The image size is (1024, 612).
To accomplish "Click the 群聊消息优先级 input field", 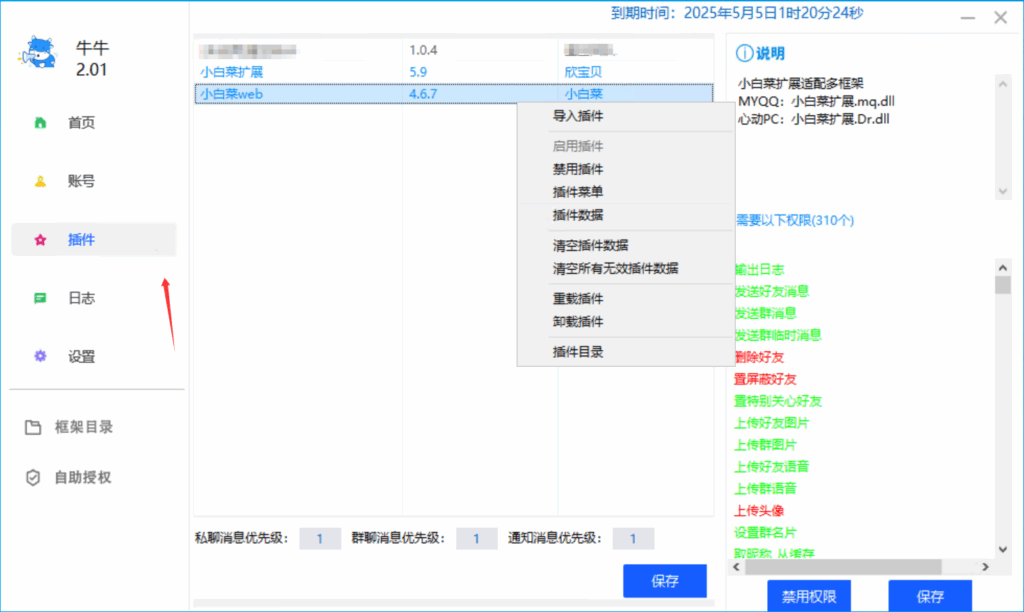I will pyautogui.click(x=477, y=539).
